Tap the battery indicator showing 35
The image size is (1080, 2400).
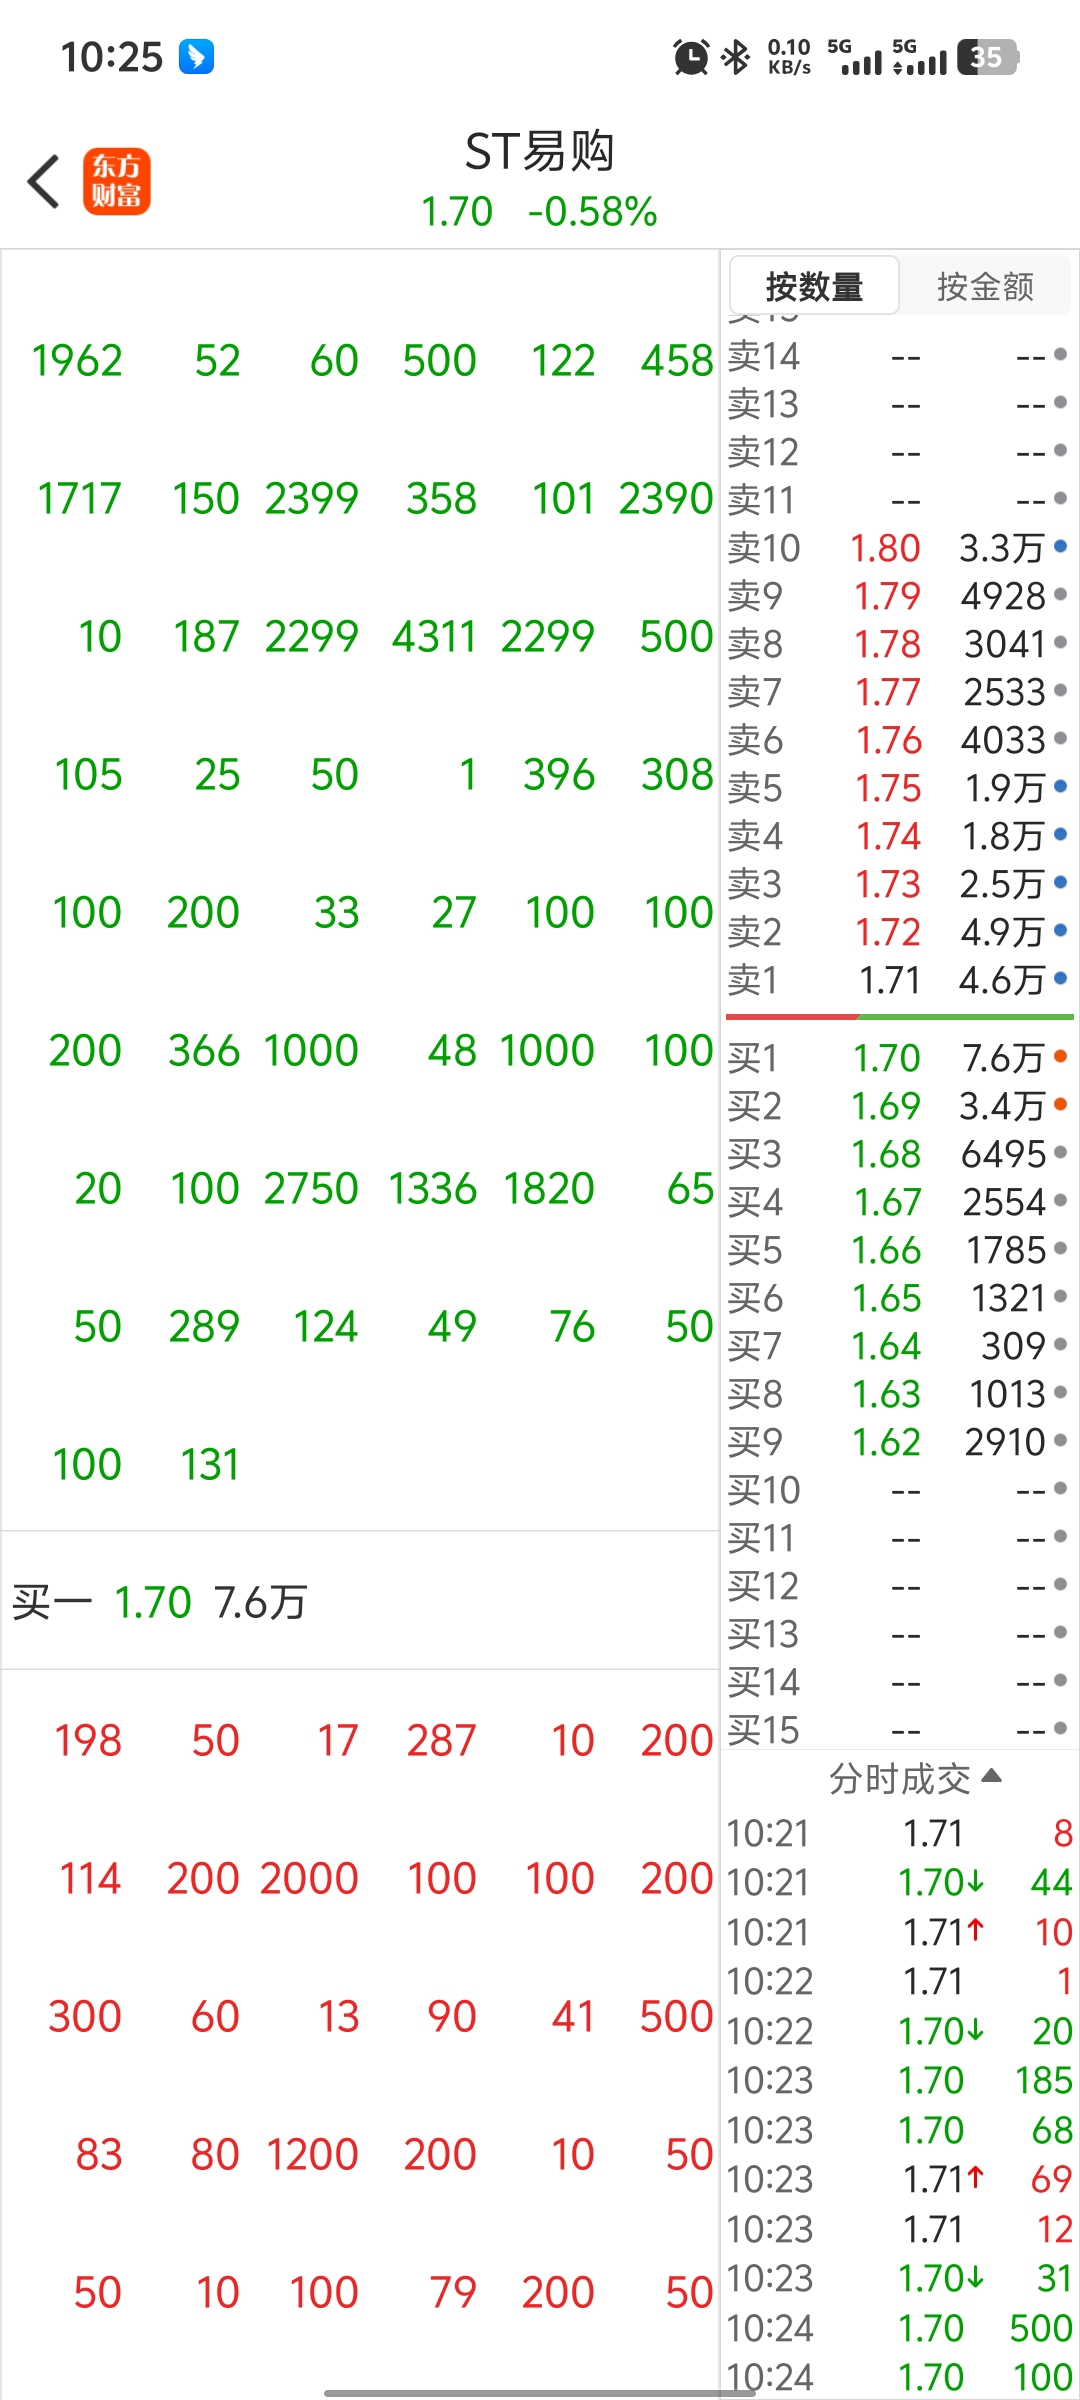pos(988,57)
